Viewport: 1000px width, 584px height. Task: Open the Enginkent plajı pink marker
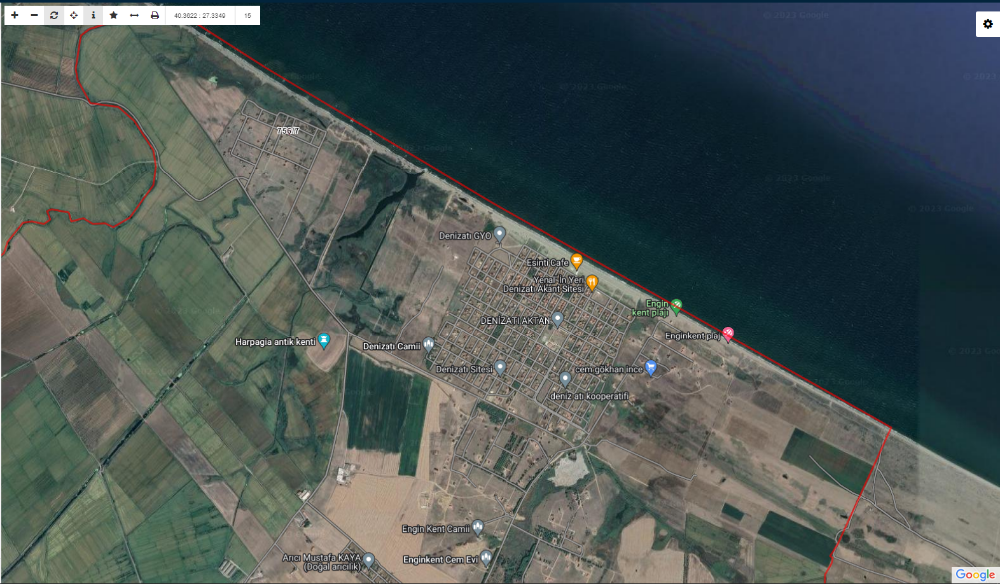(x=728, y=334)
